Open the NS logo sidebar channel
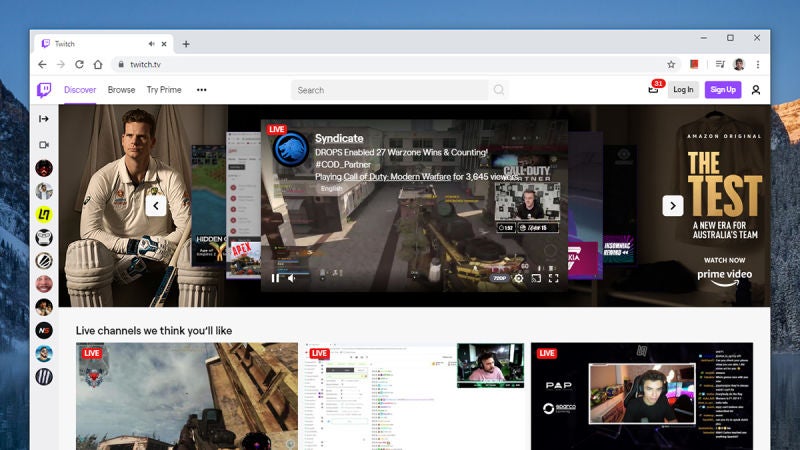The height and width of the screenshot is (450, 800). click(44, 330)
